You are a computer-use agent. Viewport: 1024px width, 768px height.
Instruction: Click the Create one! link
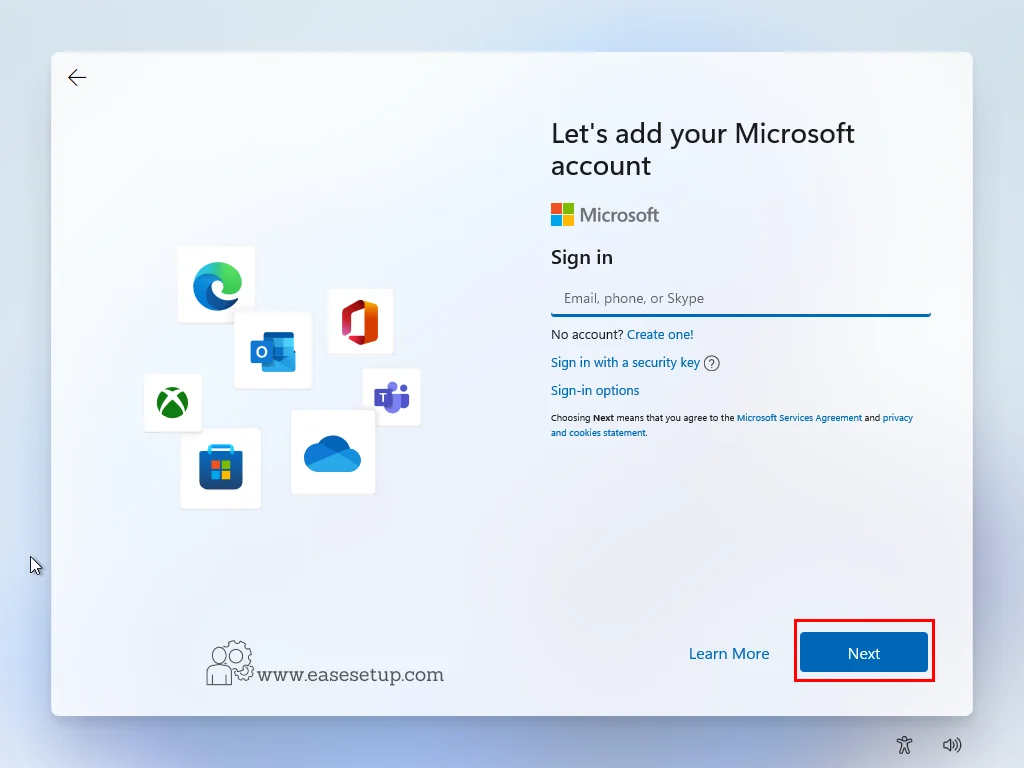(660, 334)
